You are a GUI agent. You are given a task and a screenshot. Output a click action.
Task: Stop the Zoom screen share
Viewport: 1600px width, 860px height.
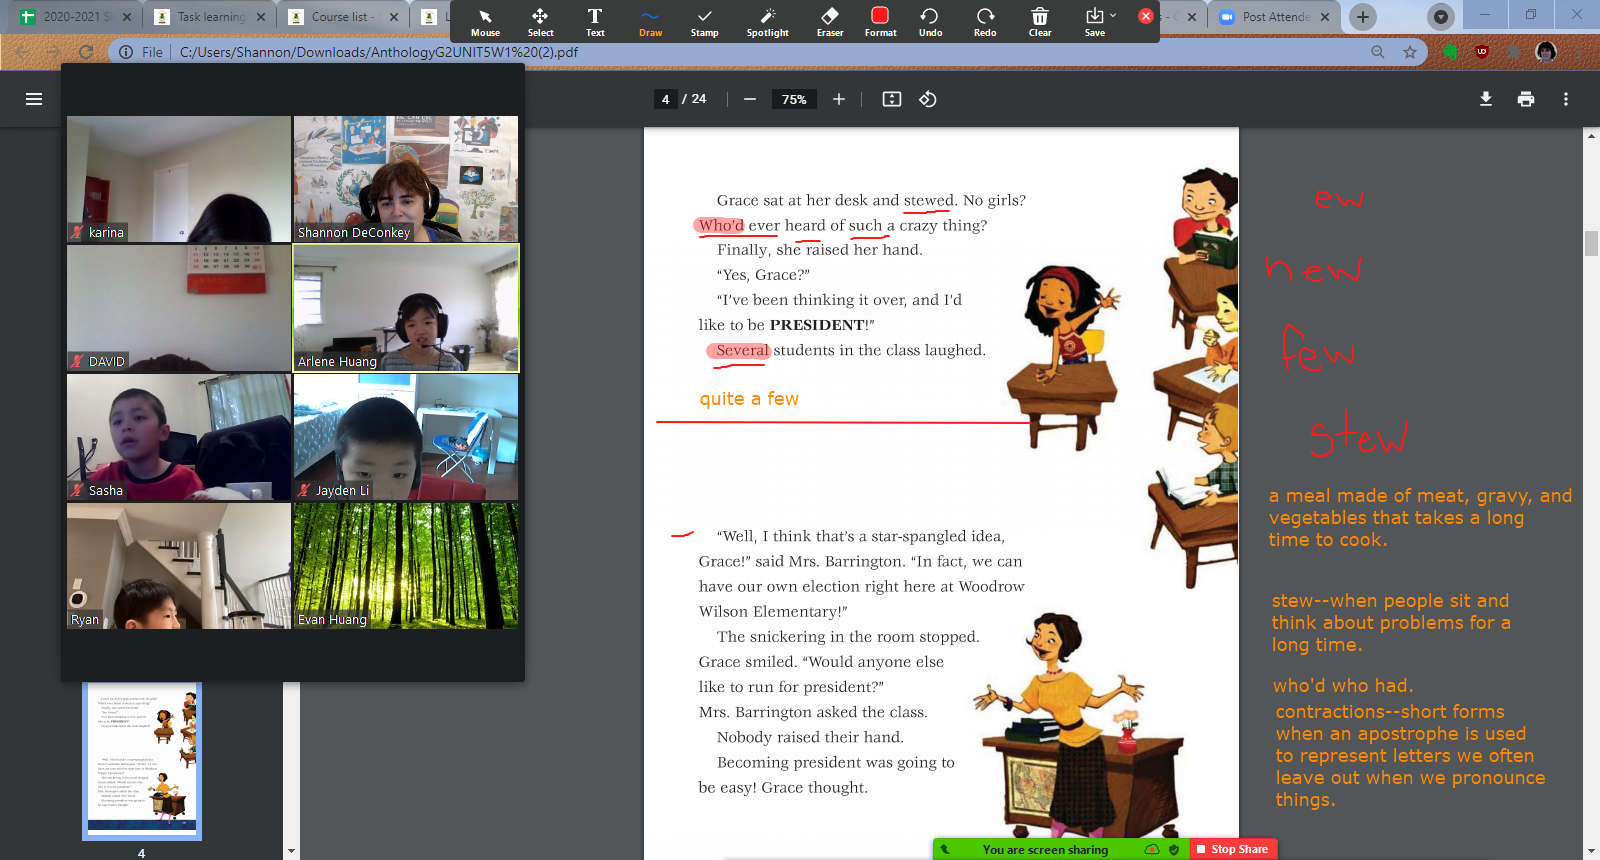1233,849
